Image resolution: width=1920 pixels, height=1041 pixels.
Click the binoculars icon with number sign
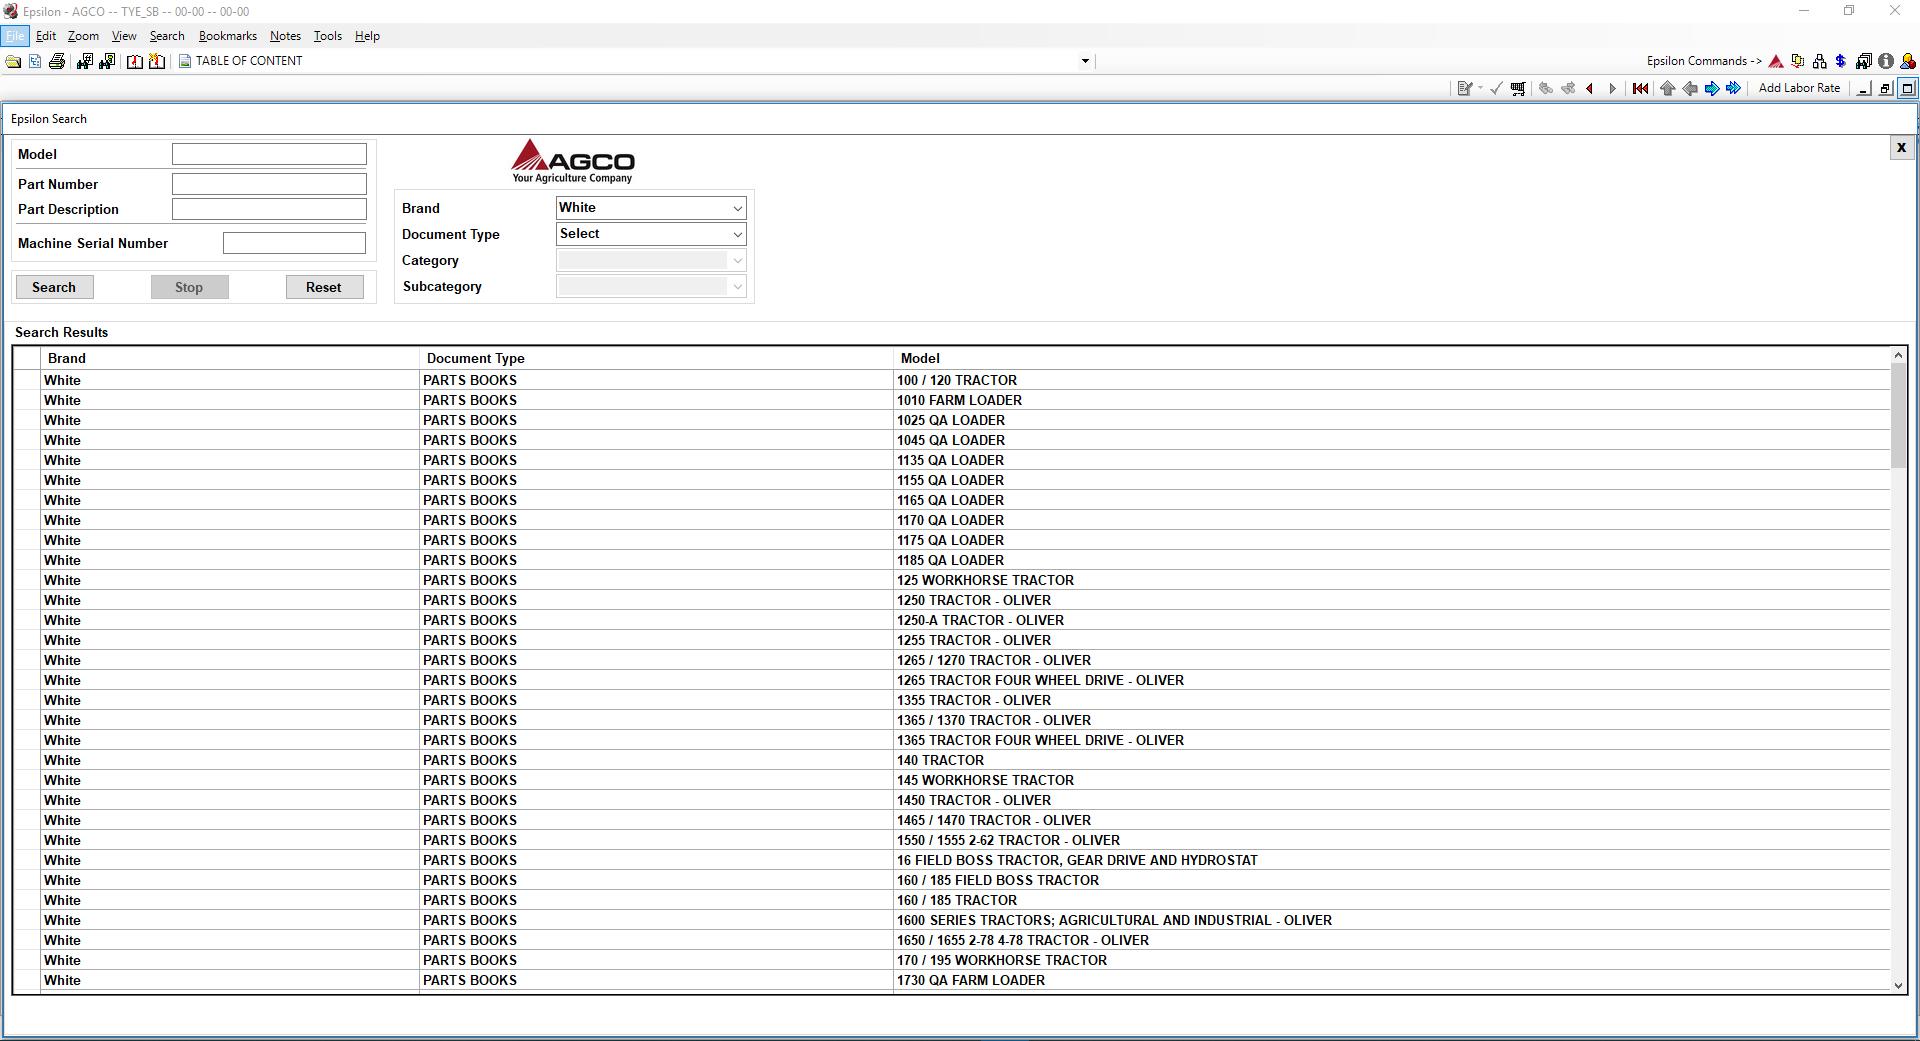point(84,62)
